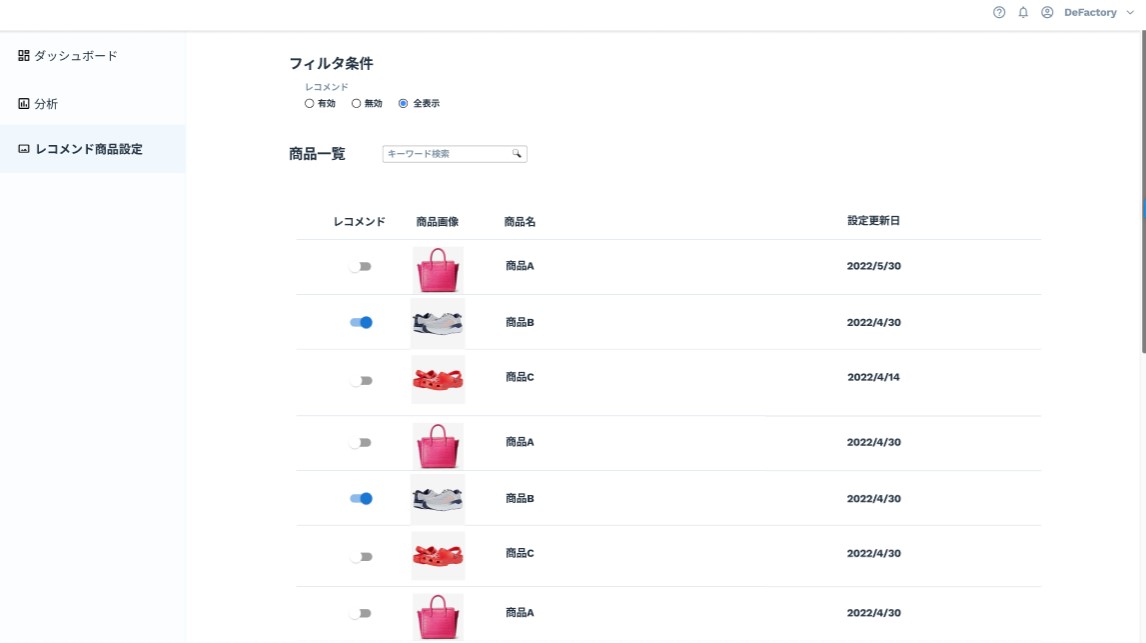
Task: Click the 商品画像 column header
Action: pyautogui.click(x=437, y=221)
